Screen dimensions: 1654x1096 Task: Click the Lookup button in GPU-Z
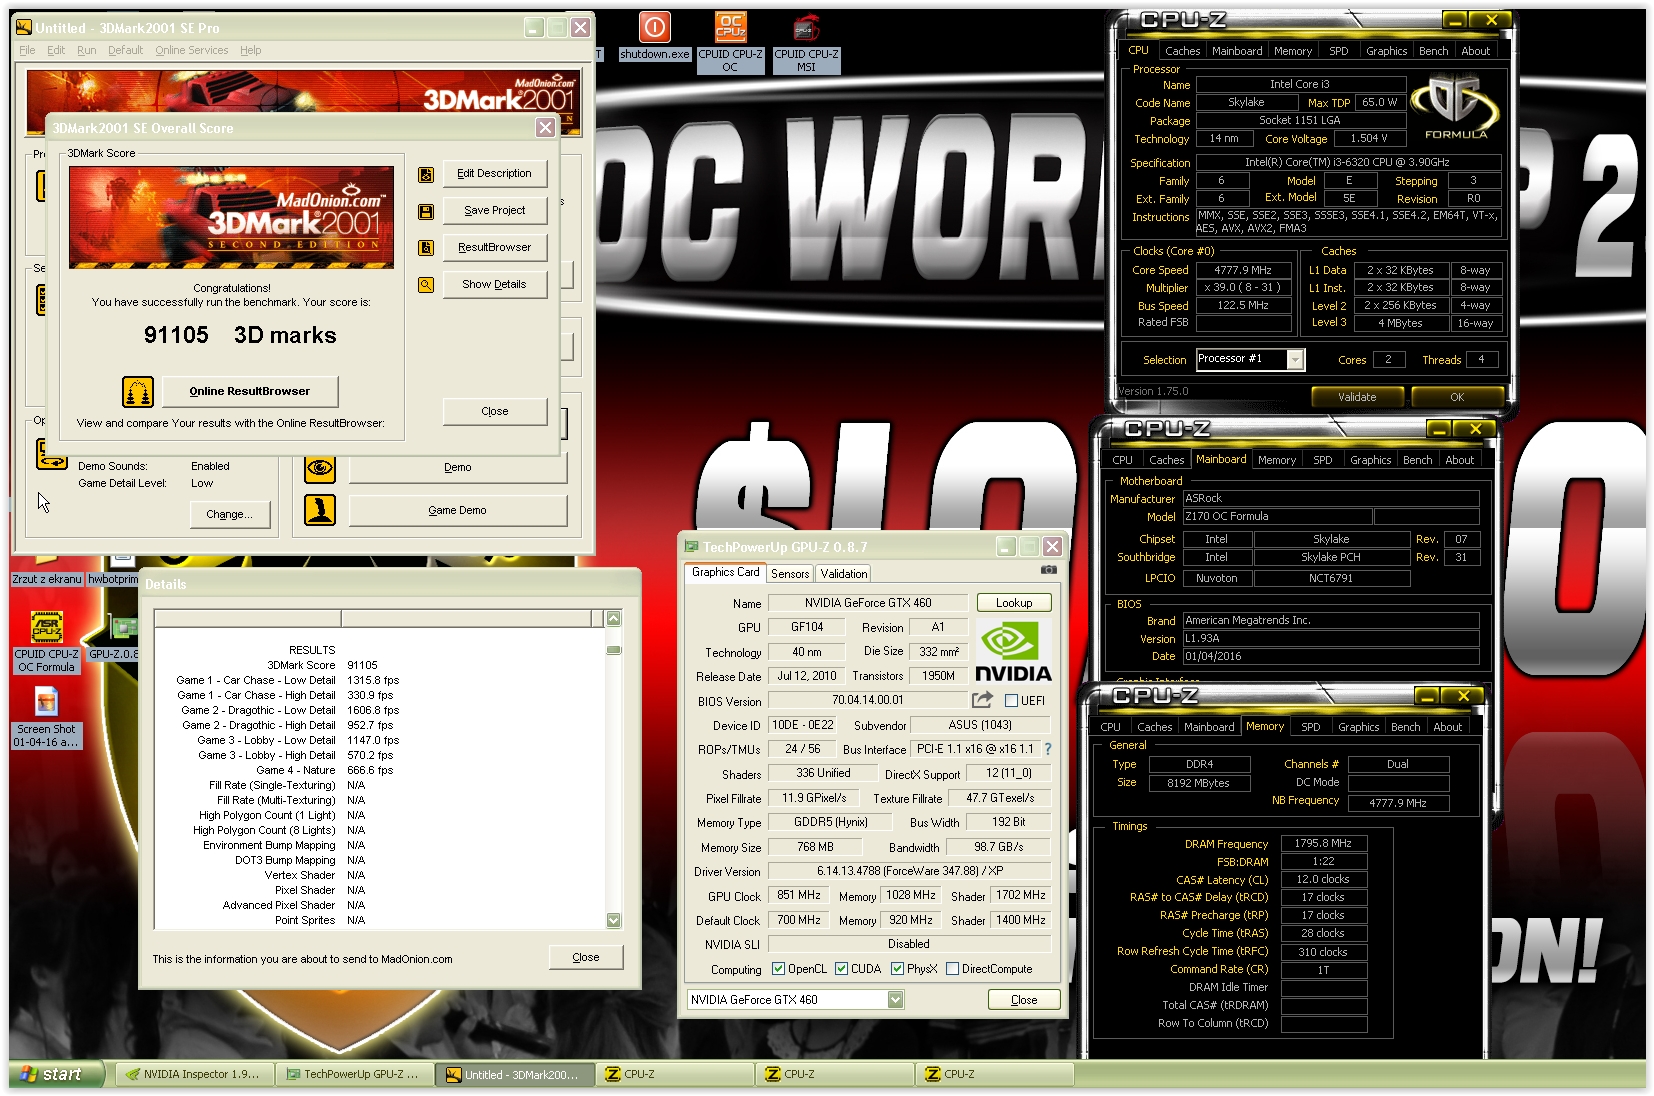(x=1013, y=603)
